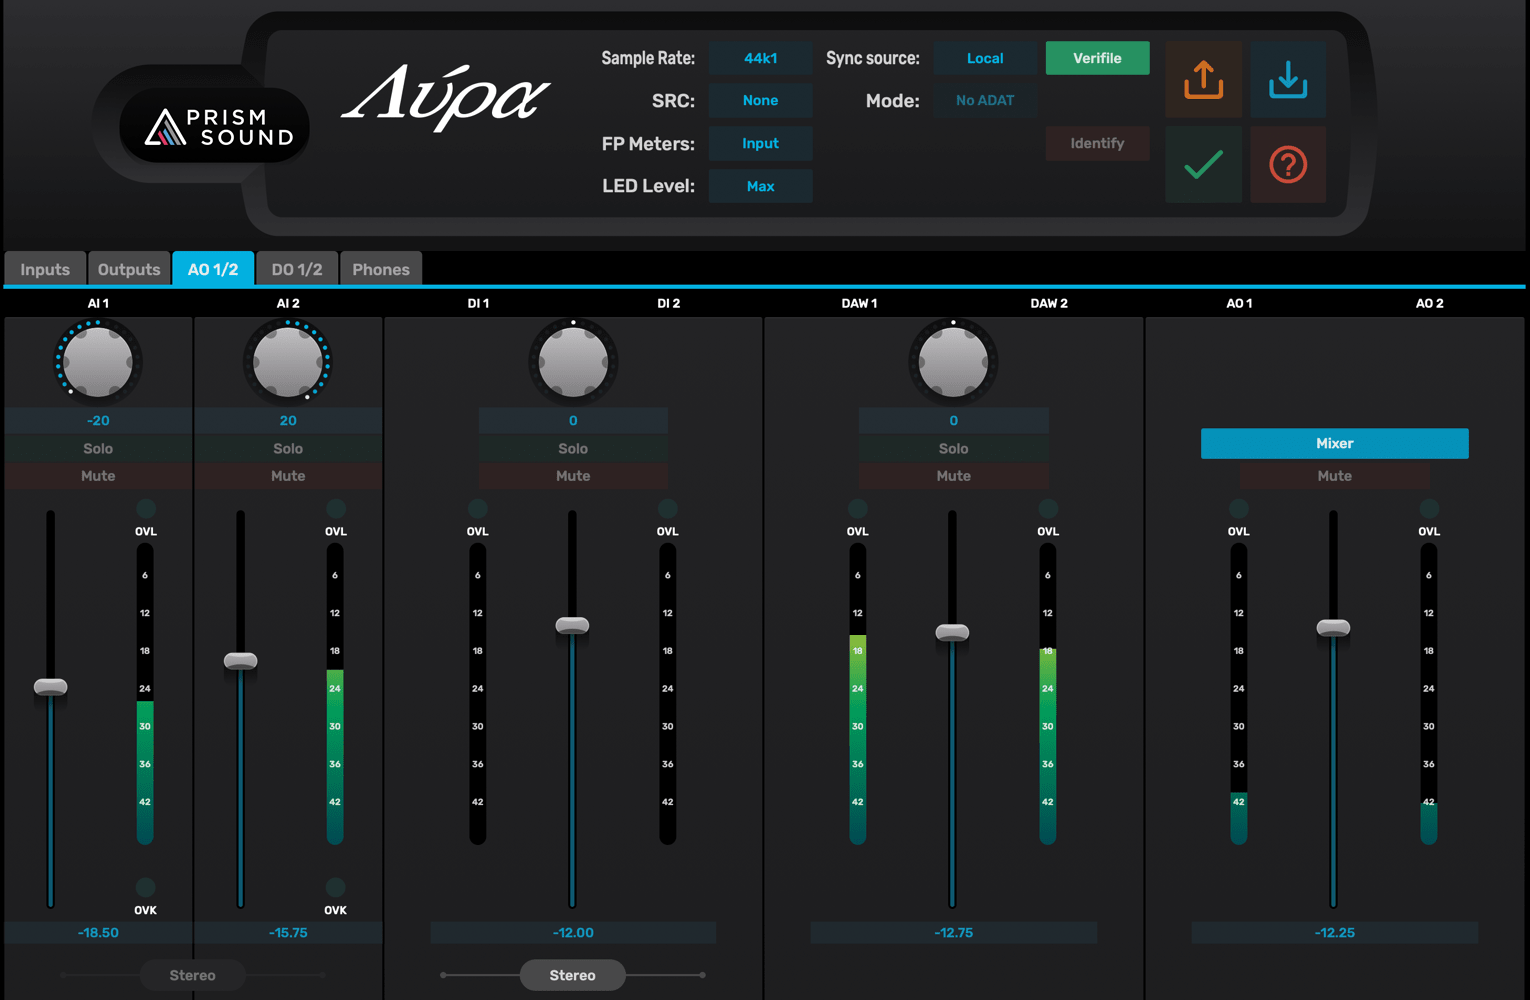The width and height of the screenshot is (1530, 1000).
Task: Click the Verifile button
Action: tap(1097, 58)
